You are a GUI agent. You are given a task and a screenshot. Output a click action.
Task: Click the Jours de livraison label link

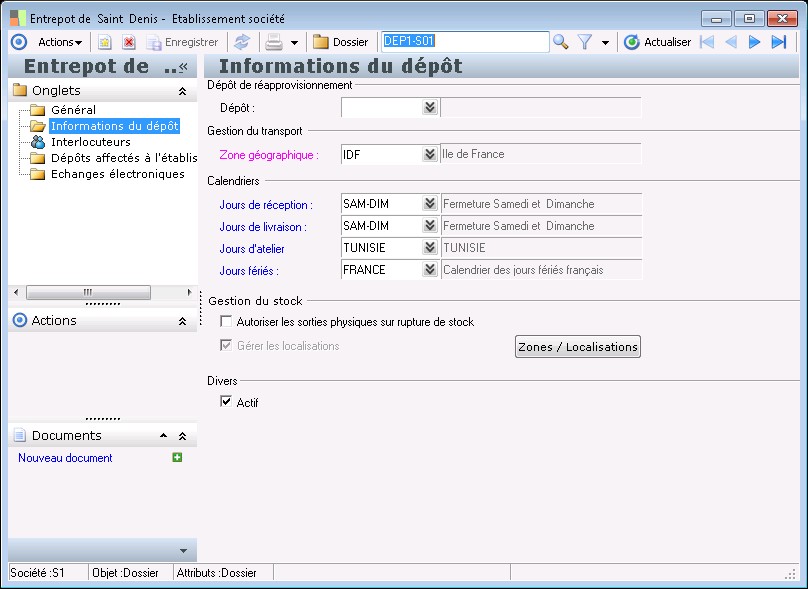[x=263, y=227]
